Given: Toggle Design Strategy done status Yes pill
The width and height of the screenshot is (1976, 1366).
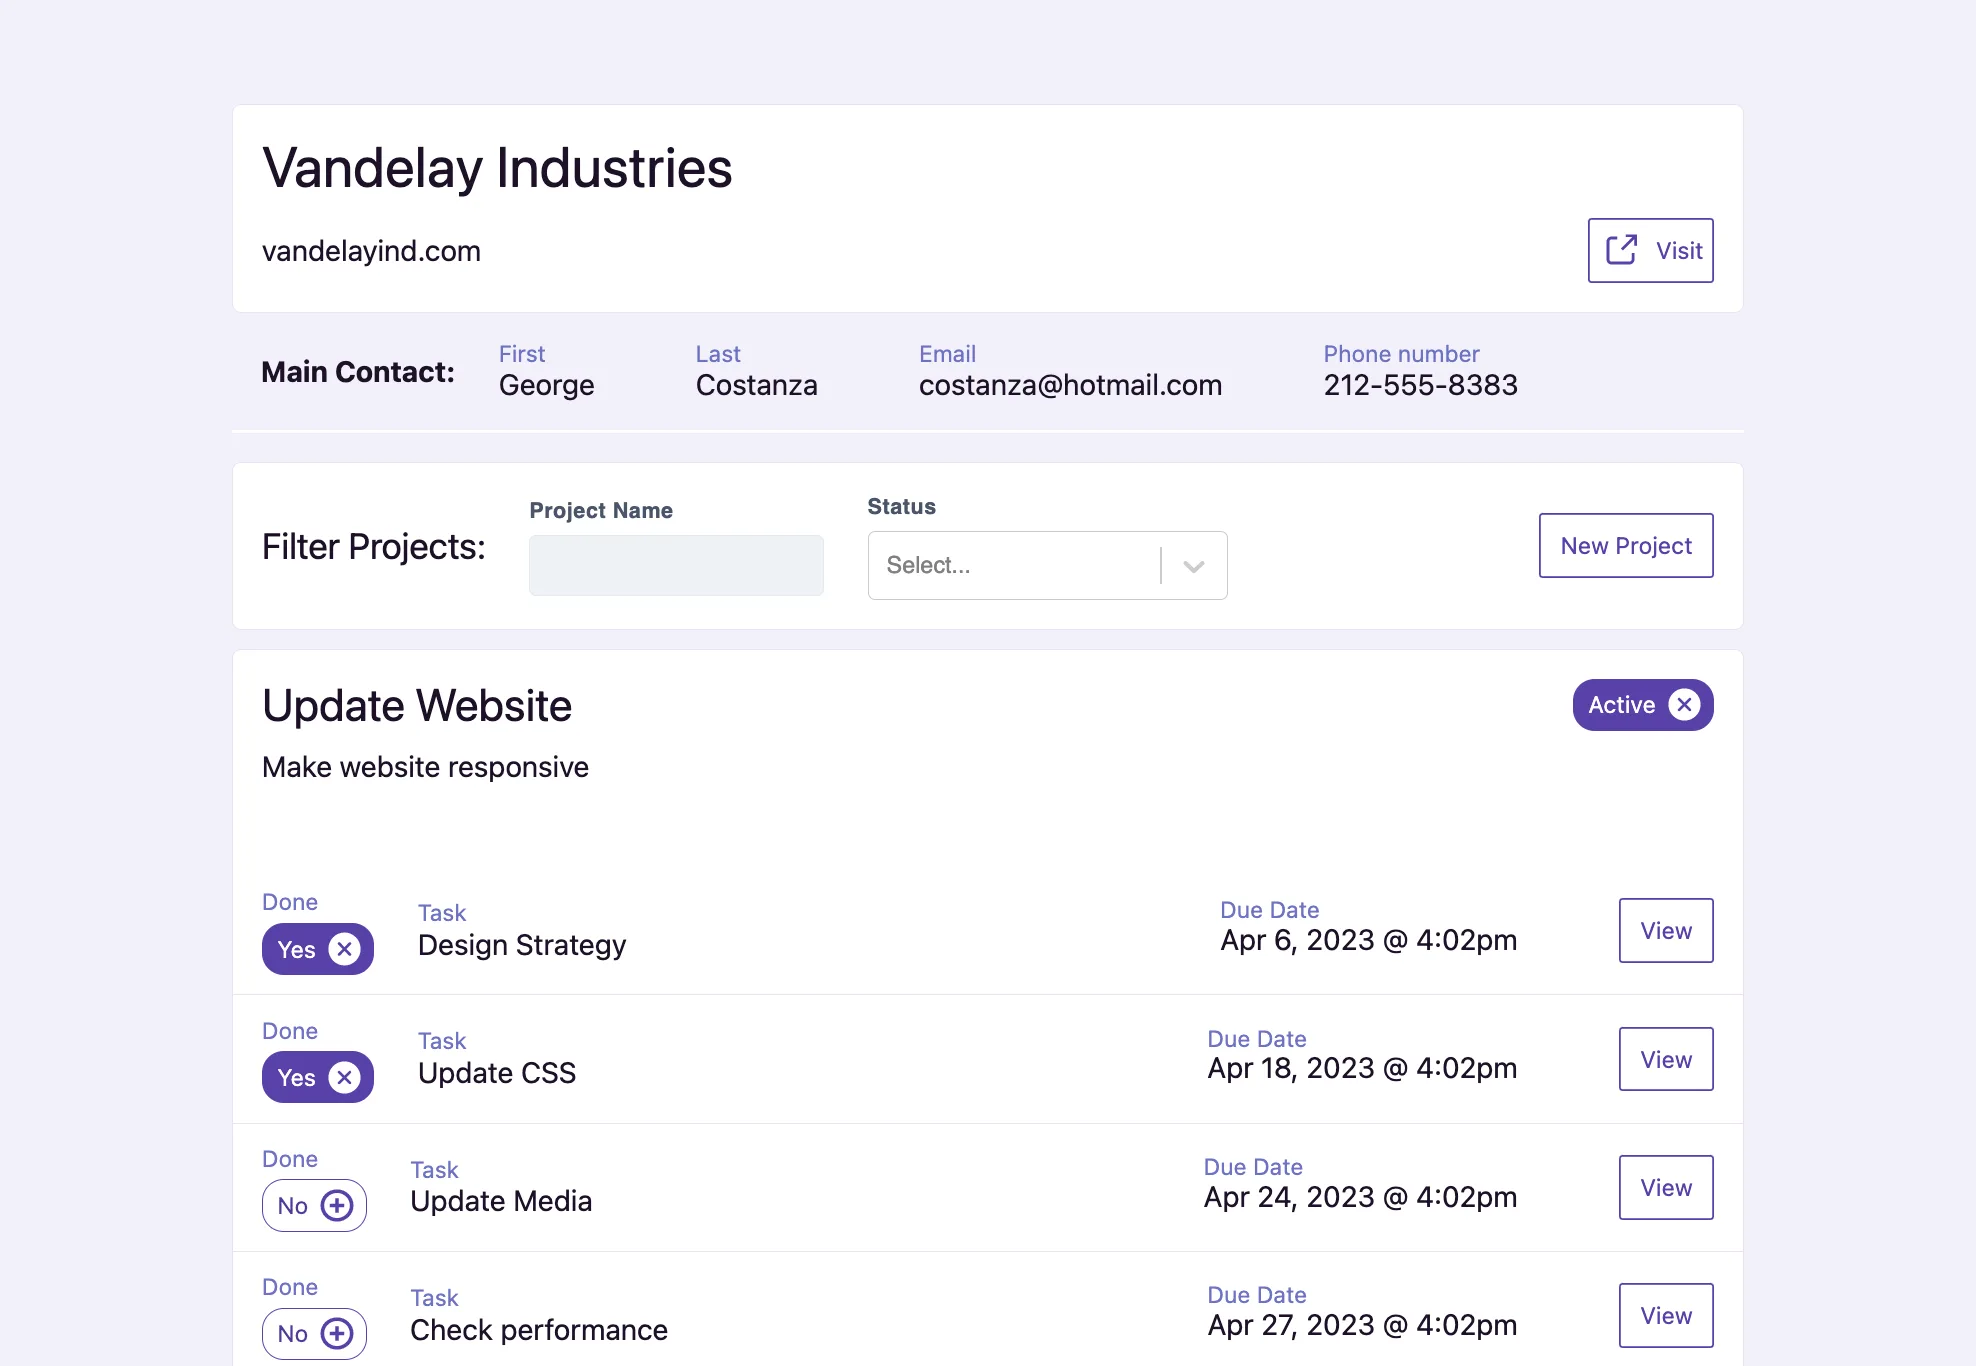Looking at the screenshot, I should pos(318,949).
